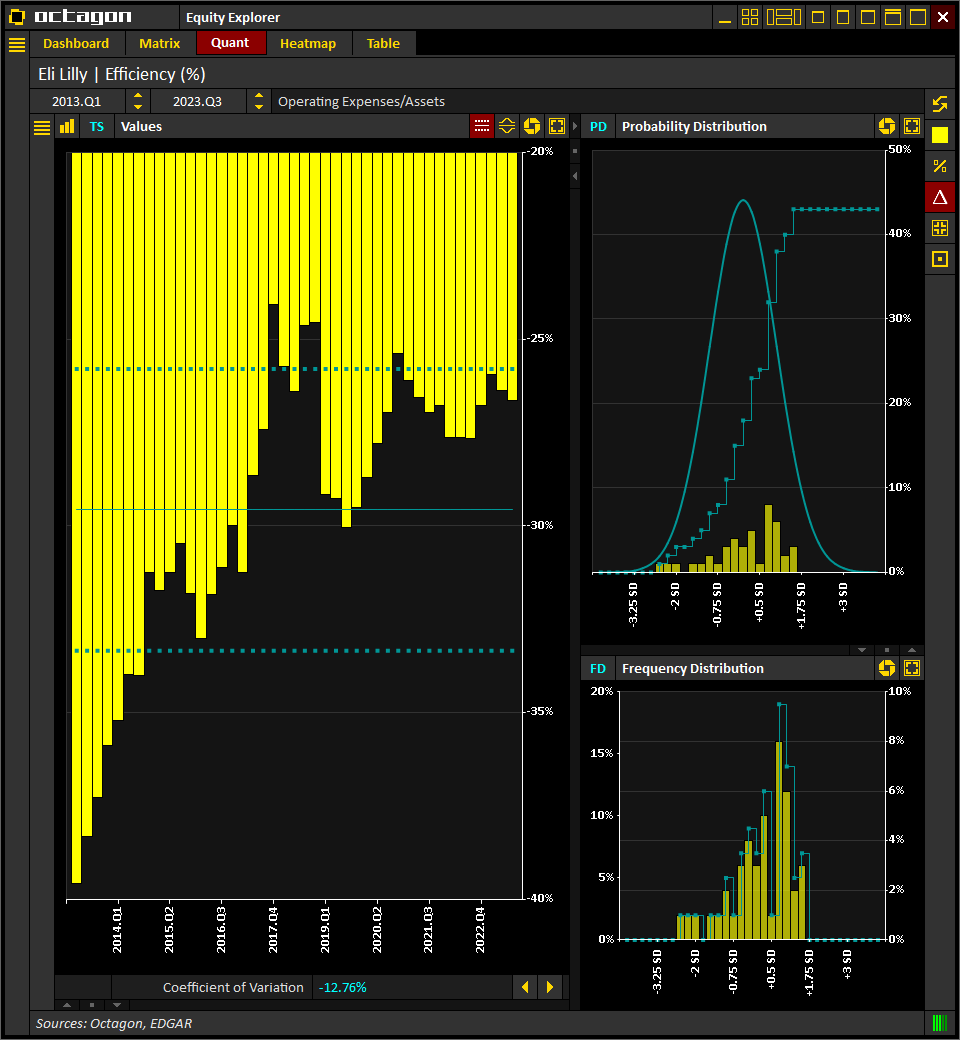Choose the medium window size preset
960x1040 pixels.
click(868, 17)
